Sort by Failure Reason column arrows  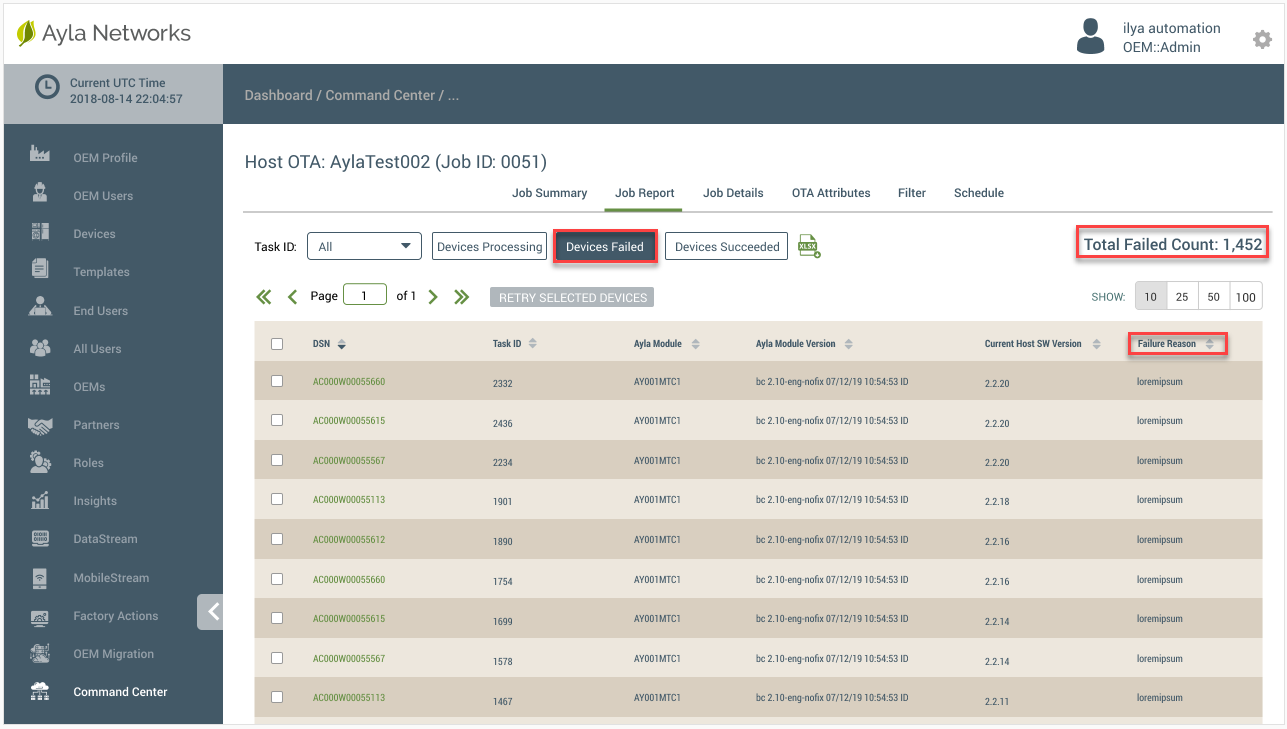coord(1209,344)
